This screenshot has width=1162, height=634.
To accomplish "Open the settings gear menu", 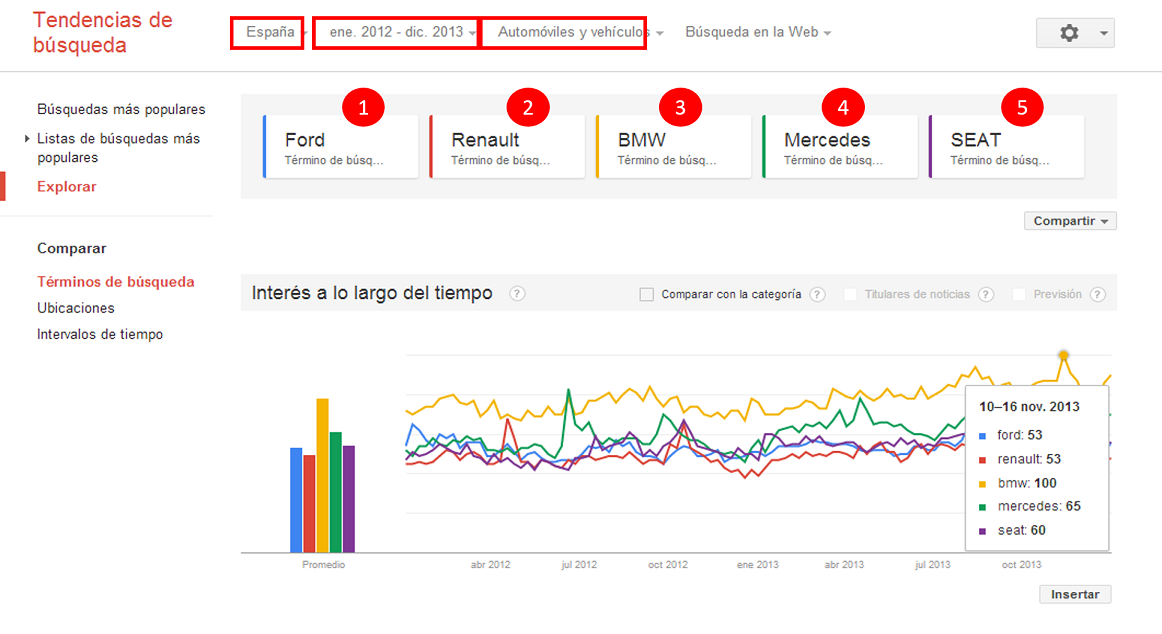I will coord(1075,33).
